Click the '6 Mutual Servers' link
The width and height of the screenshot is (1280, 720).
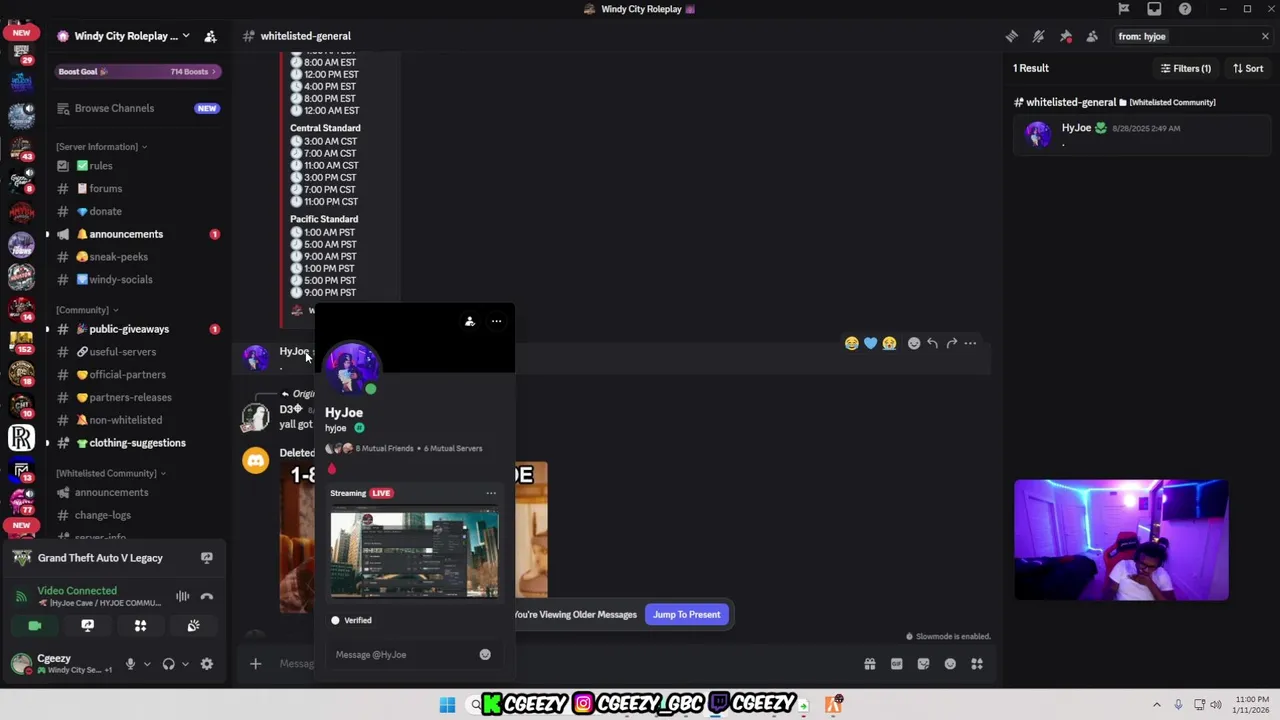(453, 448)
